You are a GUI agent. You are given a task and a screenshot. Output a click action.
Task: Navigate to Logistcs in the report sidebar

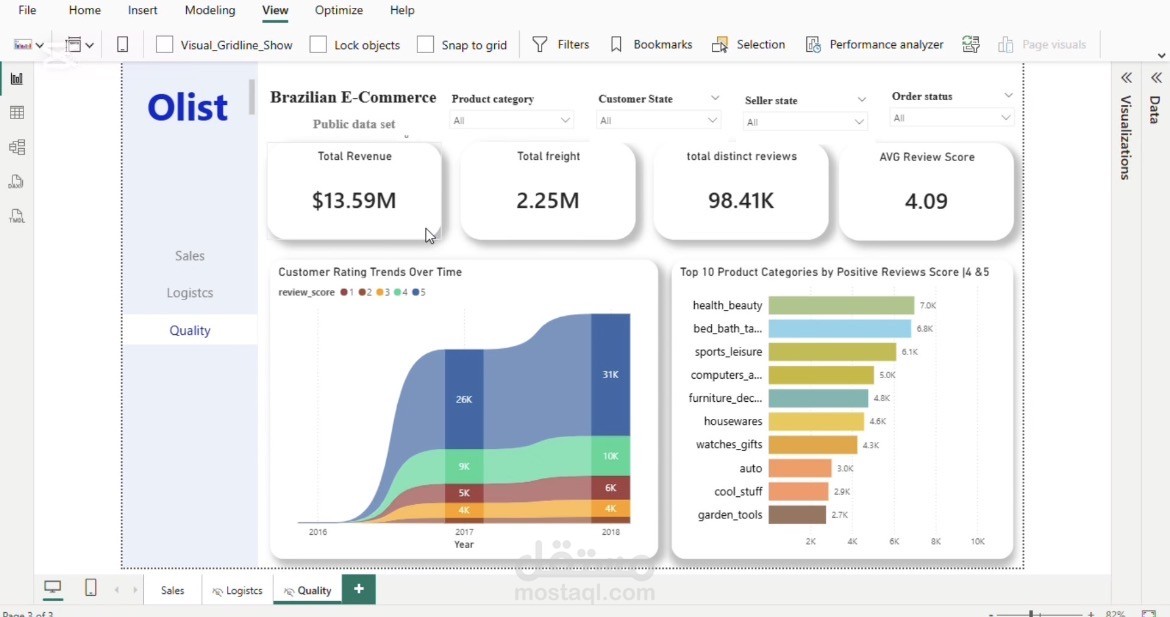click(190, 293)
